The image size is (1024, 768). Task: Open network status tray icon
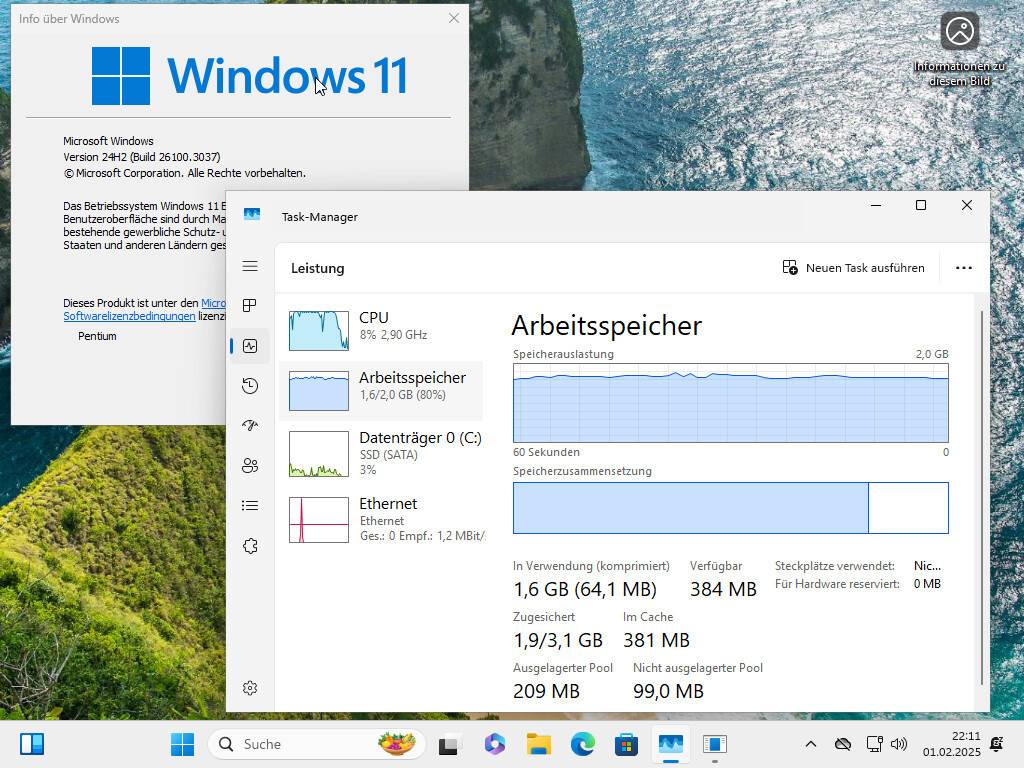click(874, 744)
